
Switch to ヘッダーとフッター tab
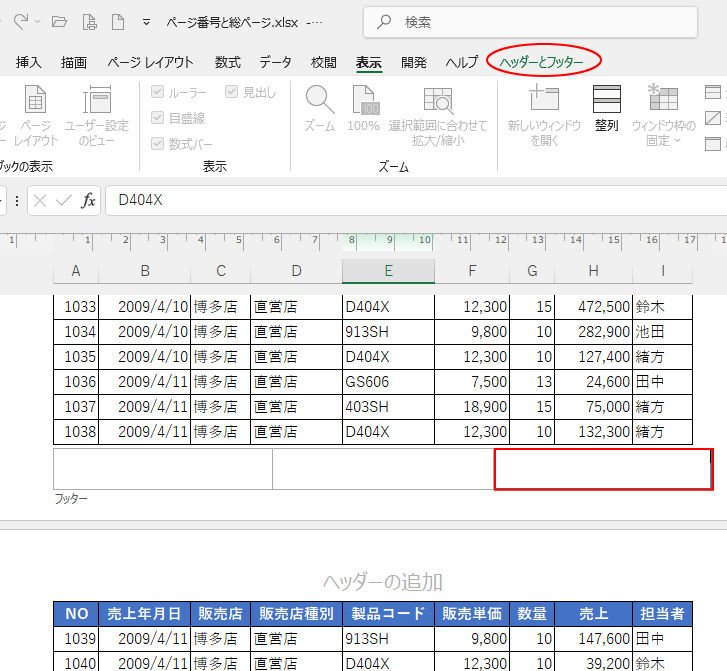[x=542, y=62]
